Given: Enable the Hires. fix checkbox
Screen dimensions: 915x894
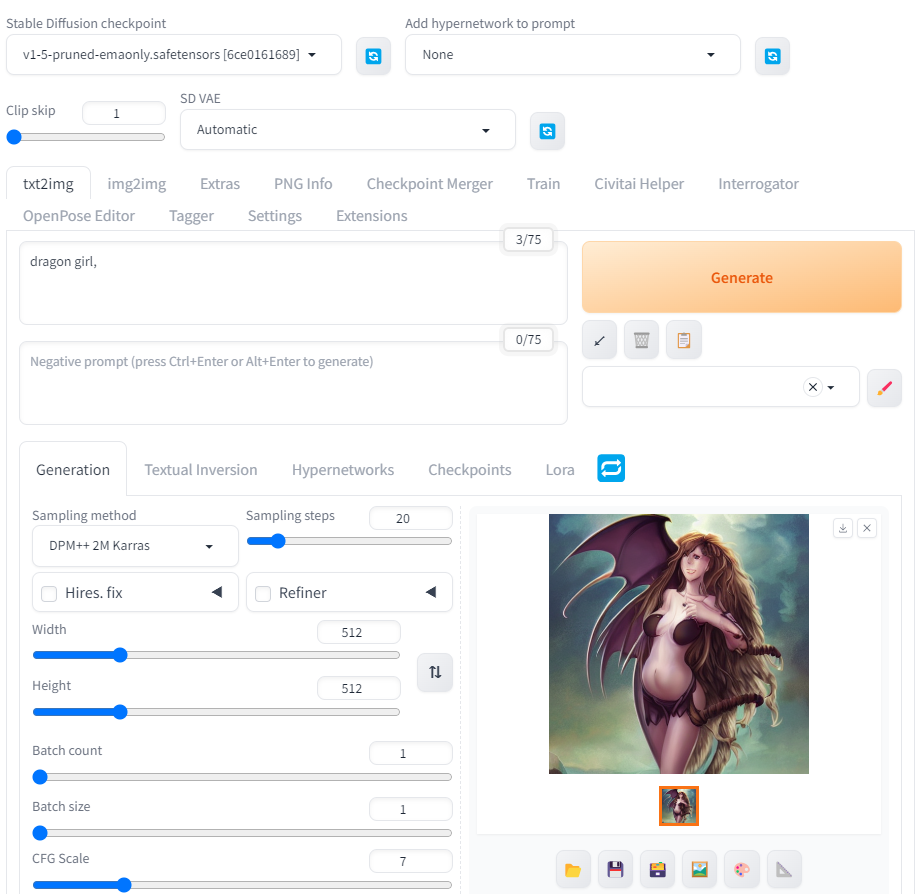Looking at the screenshot, I should click(x=49, y=594).
